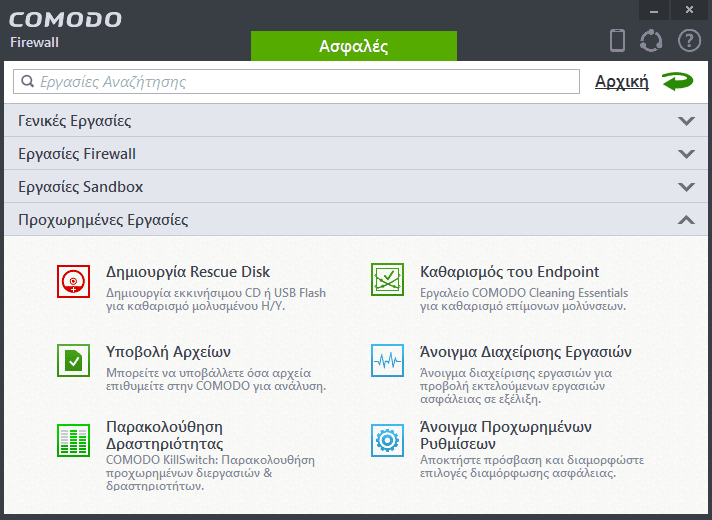Click the Endpoint cleaning icon
This screenshot has height=520, width=712.
click(387, 279)
